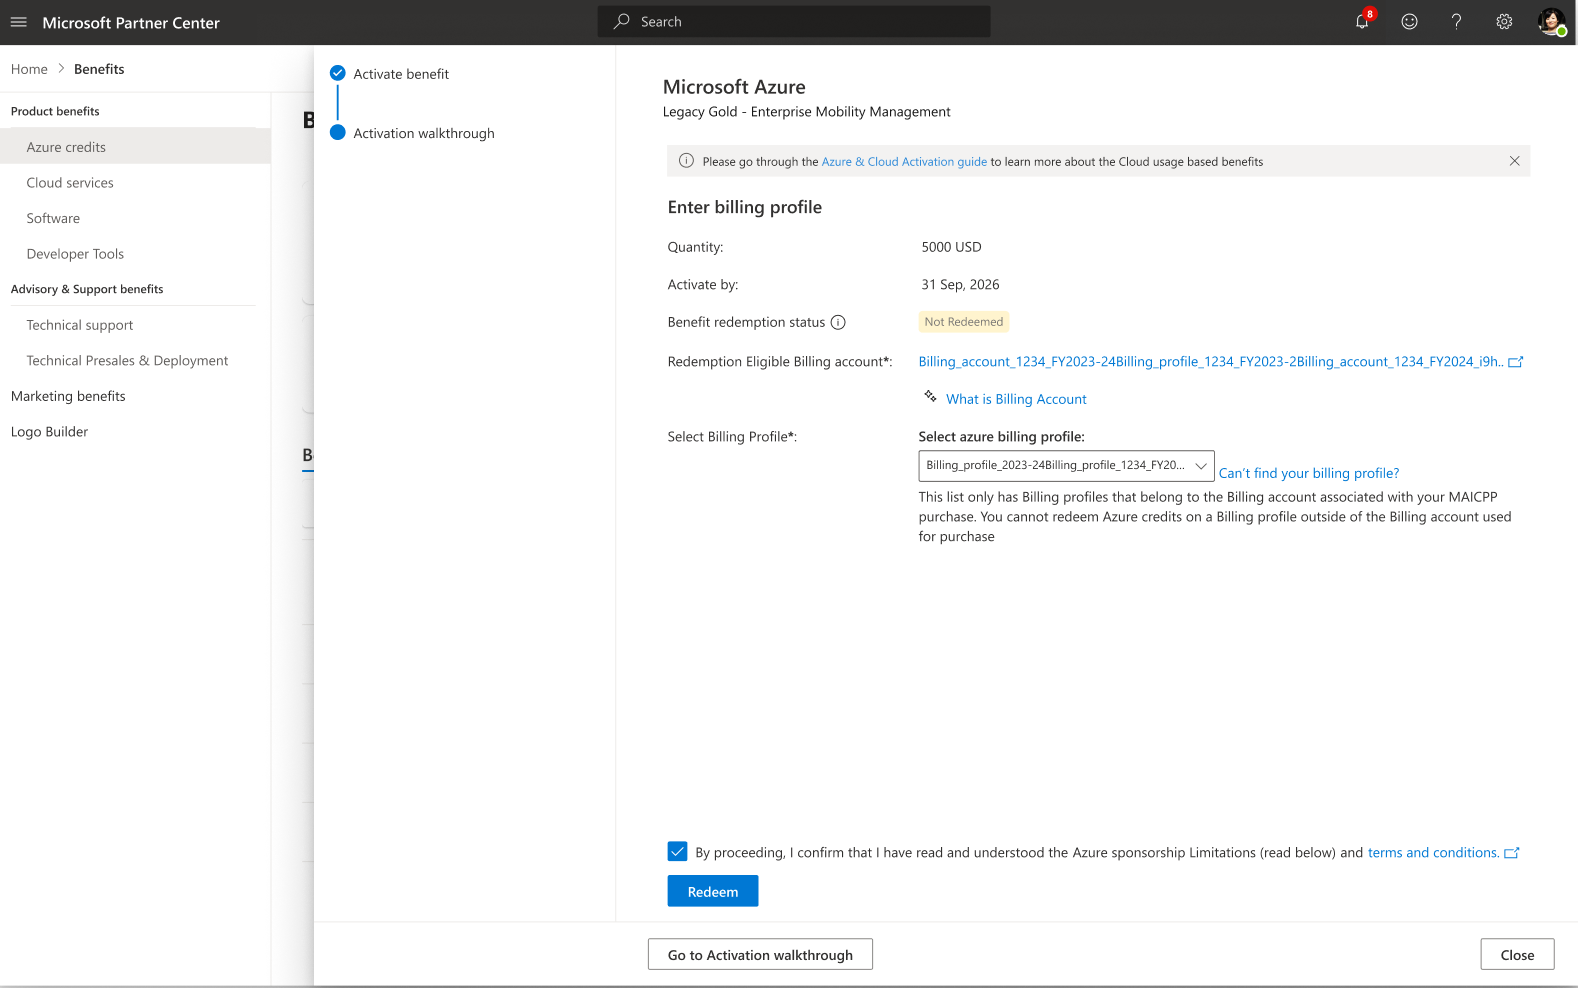Click the info icon in the banner
The width and height of the screenshot is (1578, 988).
pyautogui.click(x=686, y=161)
